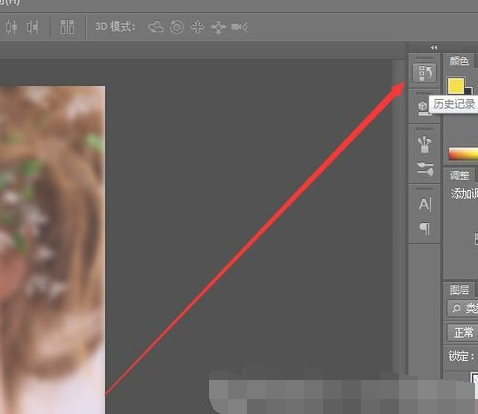Click the 3D roll object icon
This screenshot has height=414, width=478.
tap(177, 27)
